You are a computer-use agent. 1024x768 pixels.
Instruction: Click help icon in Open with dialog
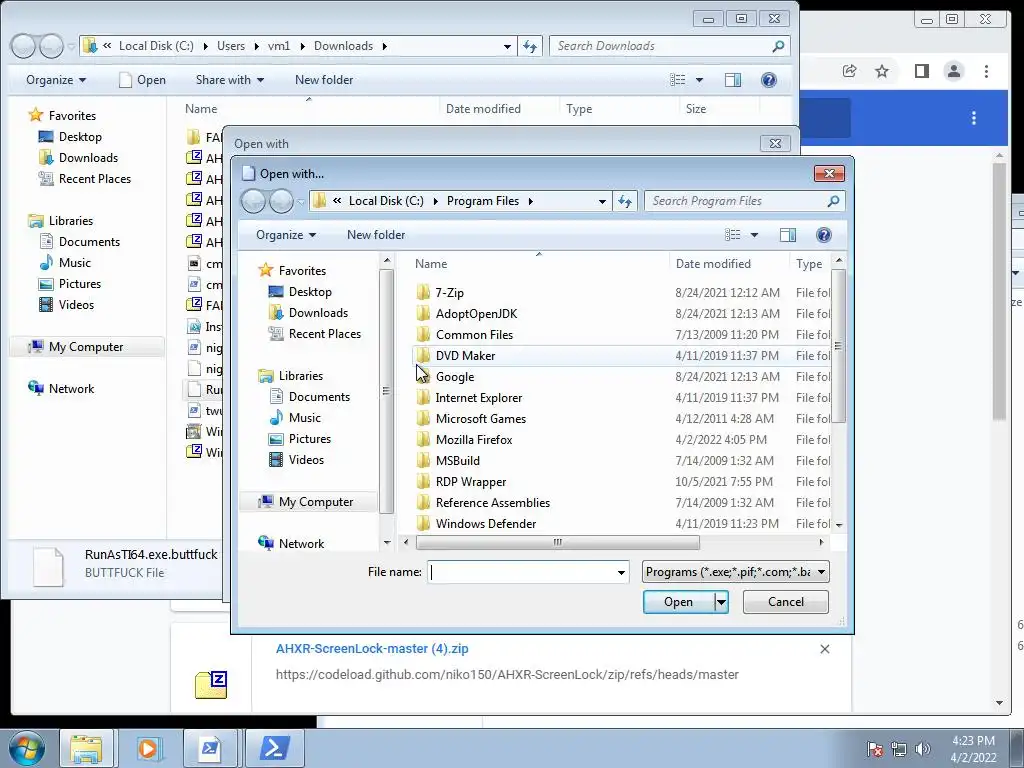[x=824, y=235]
